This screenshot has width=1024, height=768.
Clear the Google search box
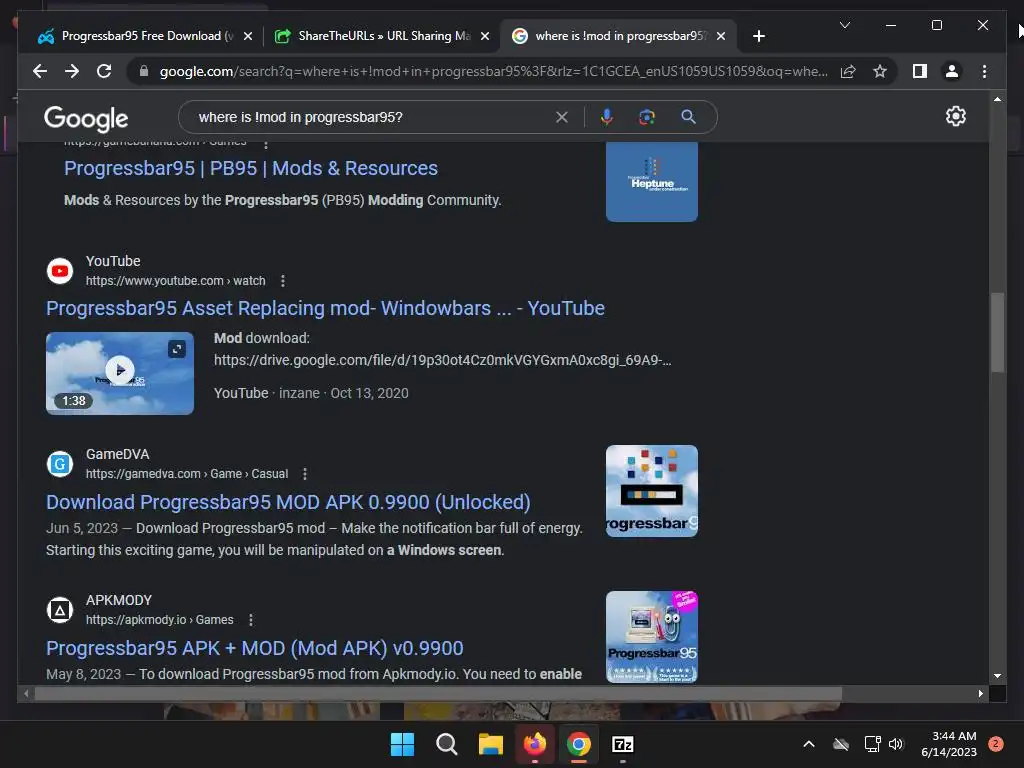[x=562, y=117]
